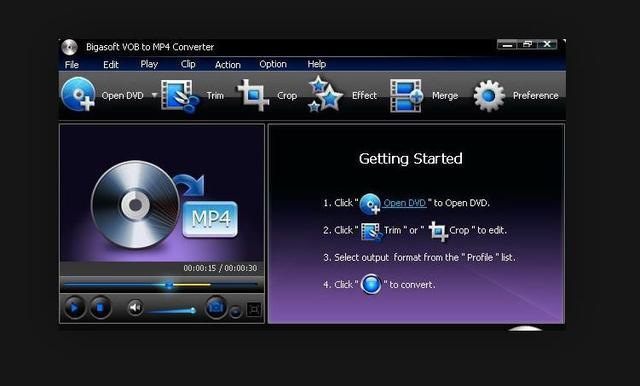The width and height of the screenshot is (640, 386).
Task: Choose the Crop tool icon in toolbar
Action: [x=253, y=95]
